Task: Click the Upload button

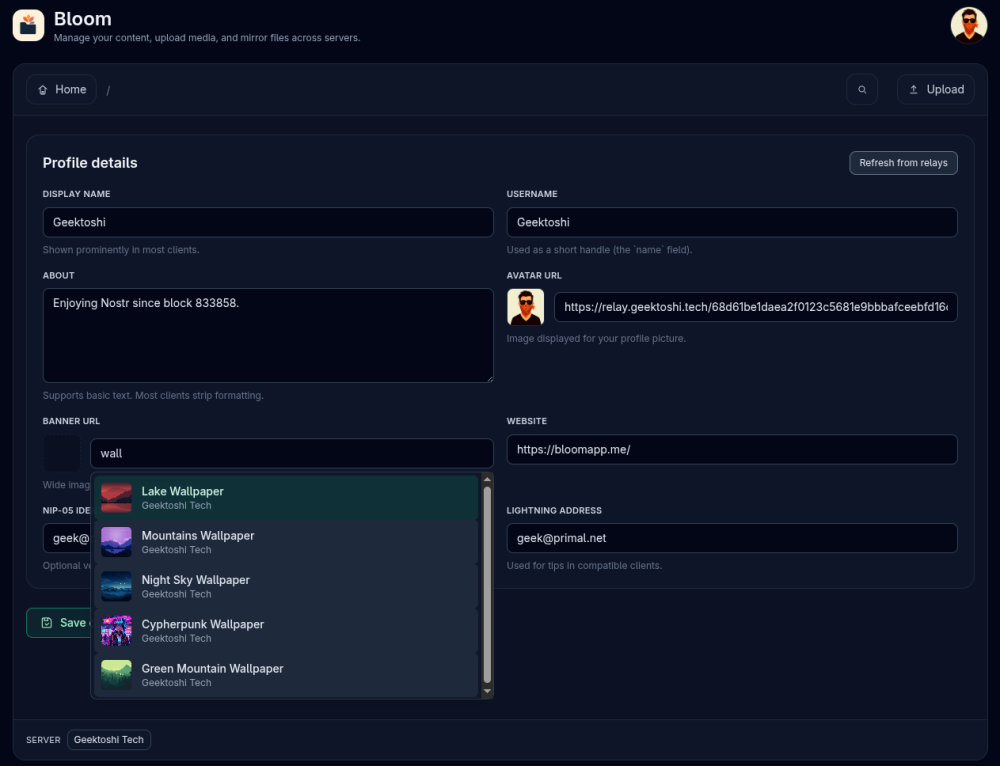Action: click(x=936, y=89)
